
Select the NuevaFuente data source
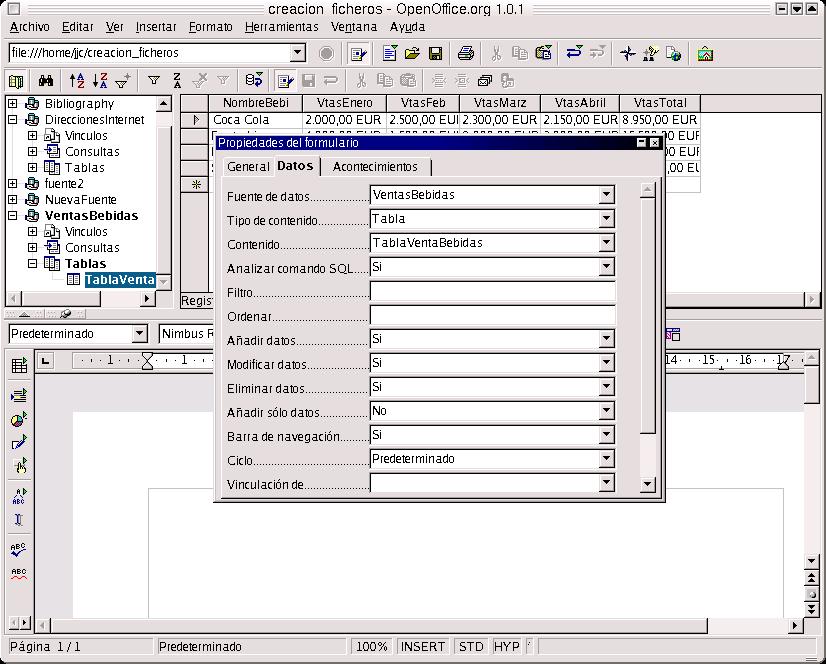pyautogui.click(x=80, y=200)
